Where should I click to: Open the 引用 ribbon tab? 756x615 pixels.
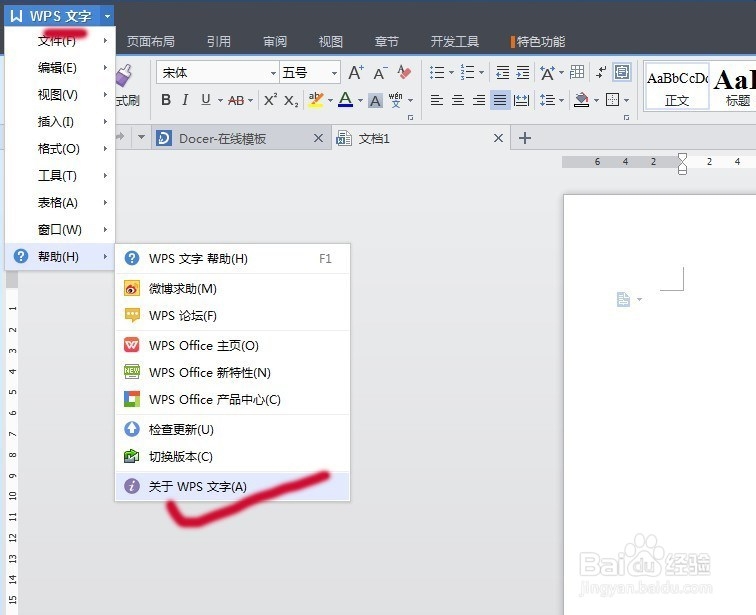[x=218, y=41]
